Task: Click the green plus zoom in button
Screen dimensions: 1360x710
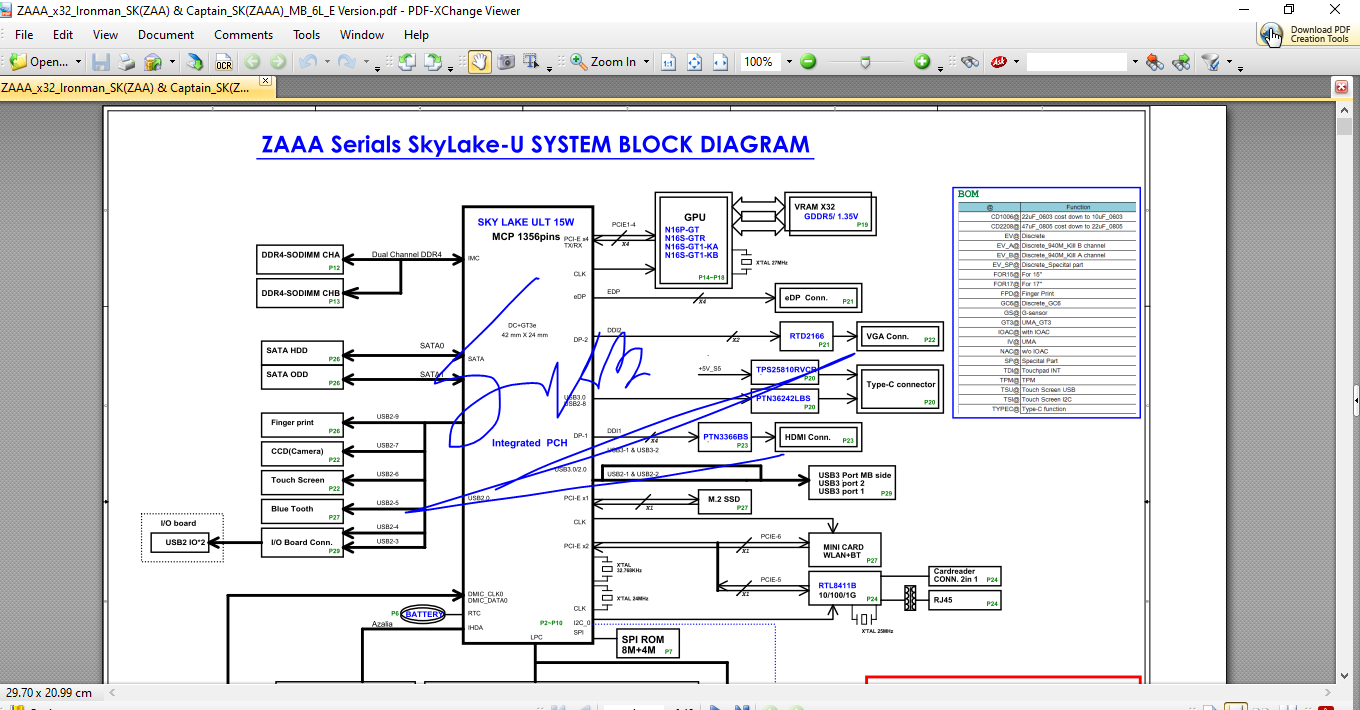Action: coord(922,62)
